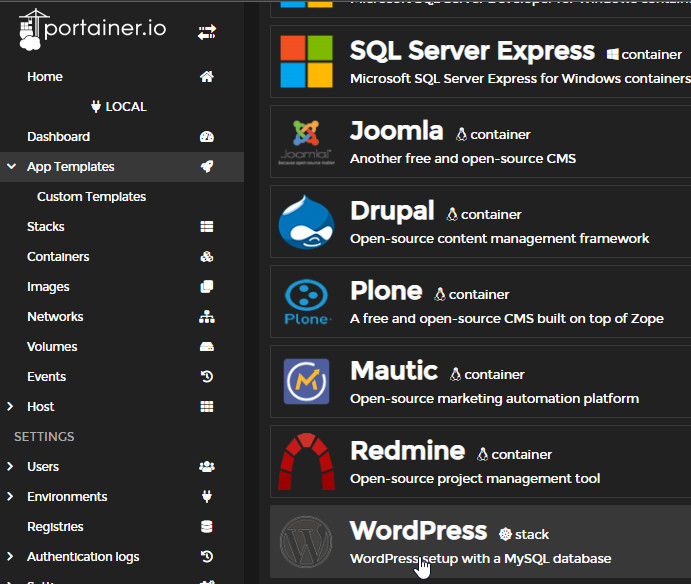Screen dimensions: 691x584
Task: Click the Stacks list icon
Action: pyautogui.click(x=207, y=227)
